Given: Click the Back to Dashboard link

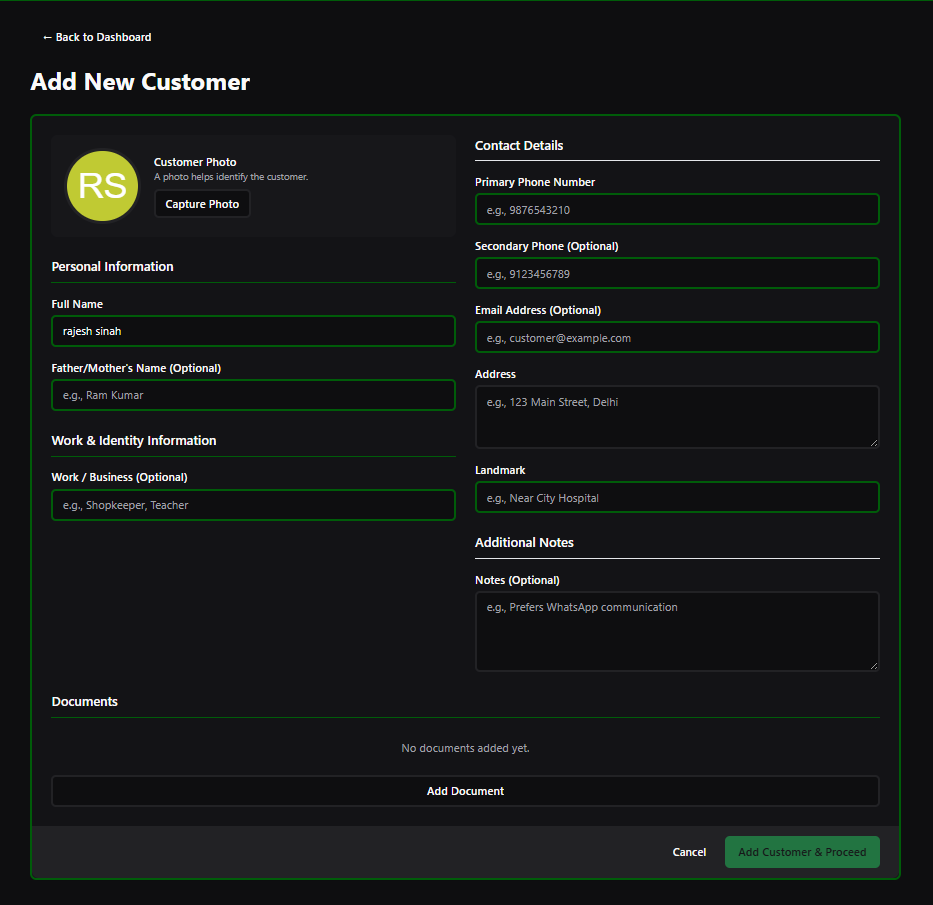Looking at the screenshot, I should tap(97, 37).
